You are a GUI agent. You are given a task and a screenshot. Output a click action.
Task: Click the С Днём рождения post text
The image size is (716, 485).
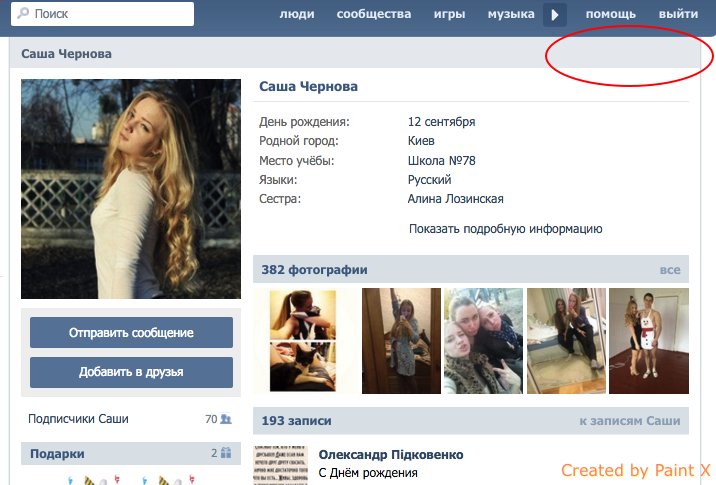368,473
